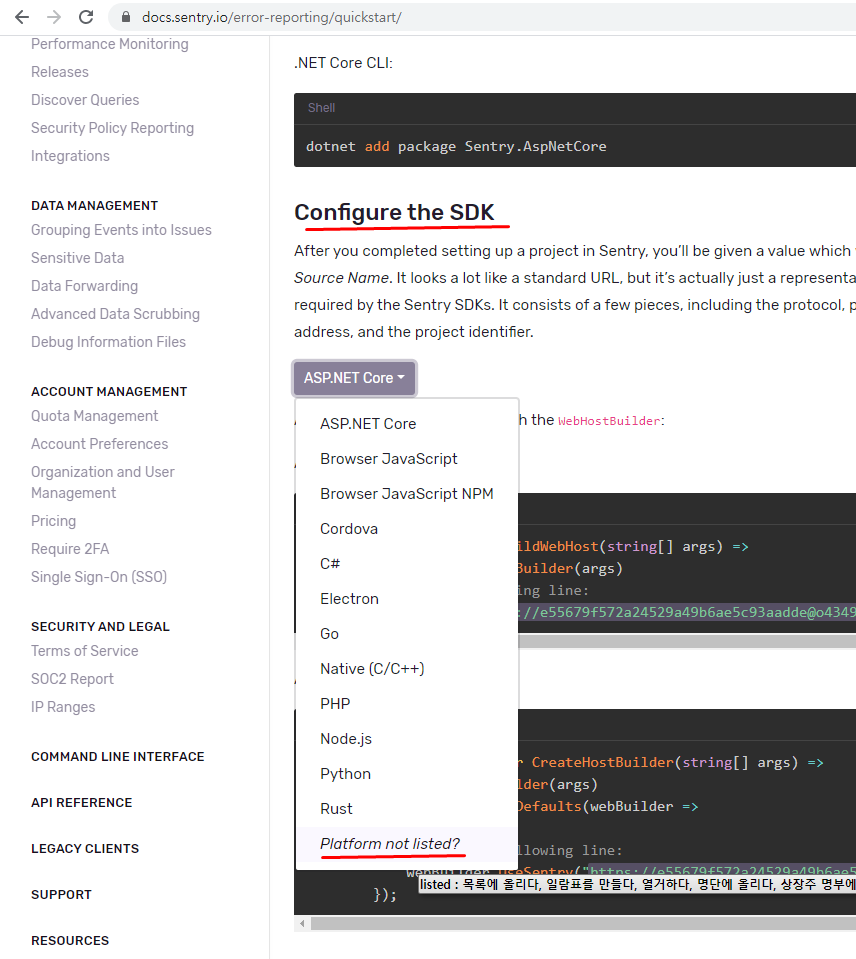Open Organization and User Management link
Viewport: 856px width, 959px height.
click(x=103, y=483)
